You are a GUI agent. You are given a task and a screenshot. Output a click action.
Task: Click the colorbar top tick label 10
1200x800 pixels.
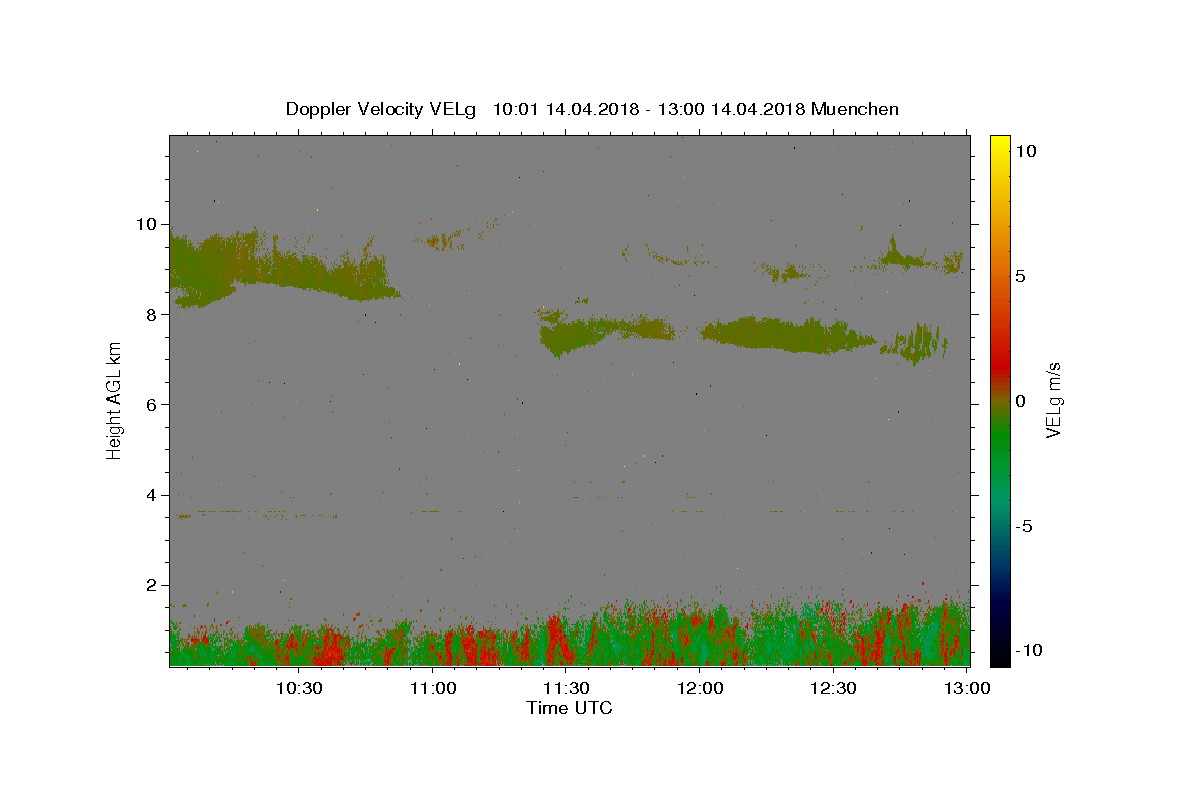(x=1025, y=151)
